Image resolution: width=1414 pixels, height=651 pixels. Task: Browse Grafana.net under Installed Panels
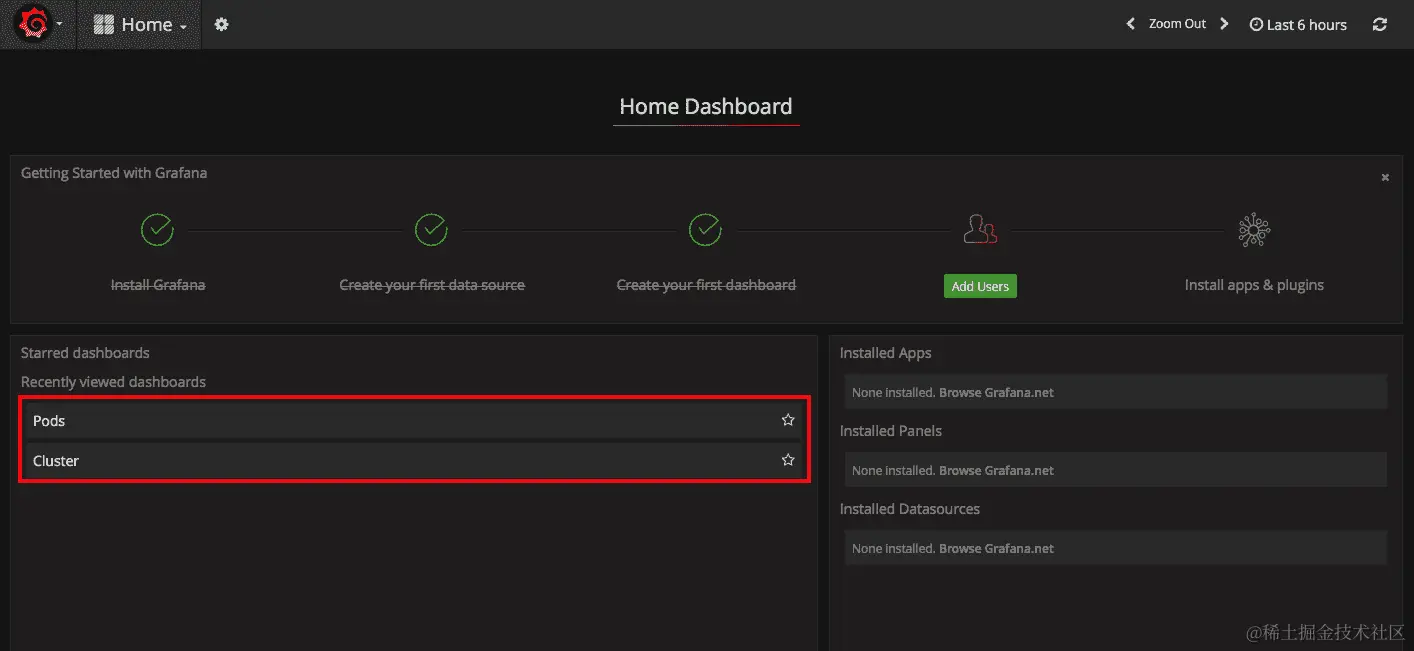[x=996, y=471]
